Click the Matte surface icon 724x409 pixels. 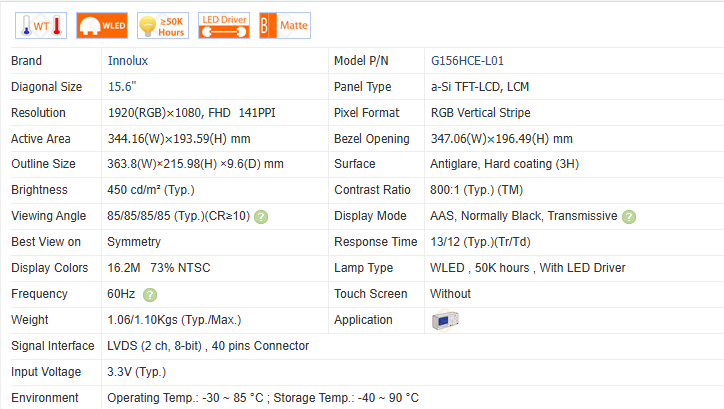pyautogui.click(x=283, y=25)
